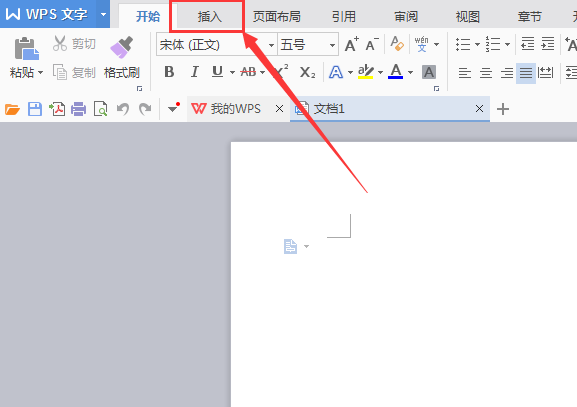The height and width of the screenshot is (407, 577).
Task: Expand underline style dropdown arrow
Action: [x=232, y=72]
